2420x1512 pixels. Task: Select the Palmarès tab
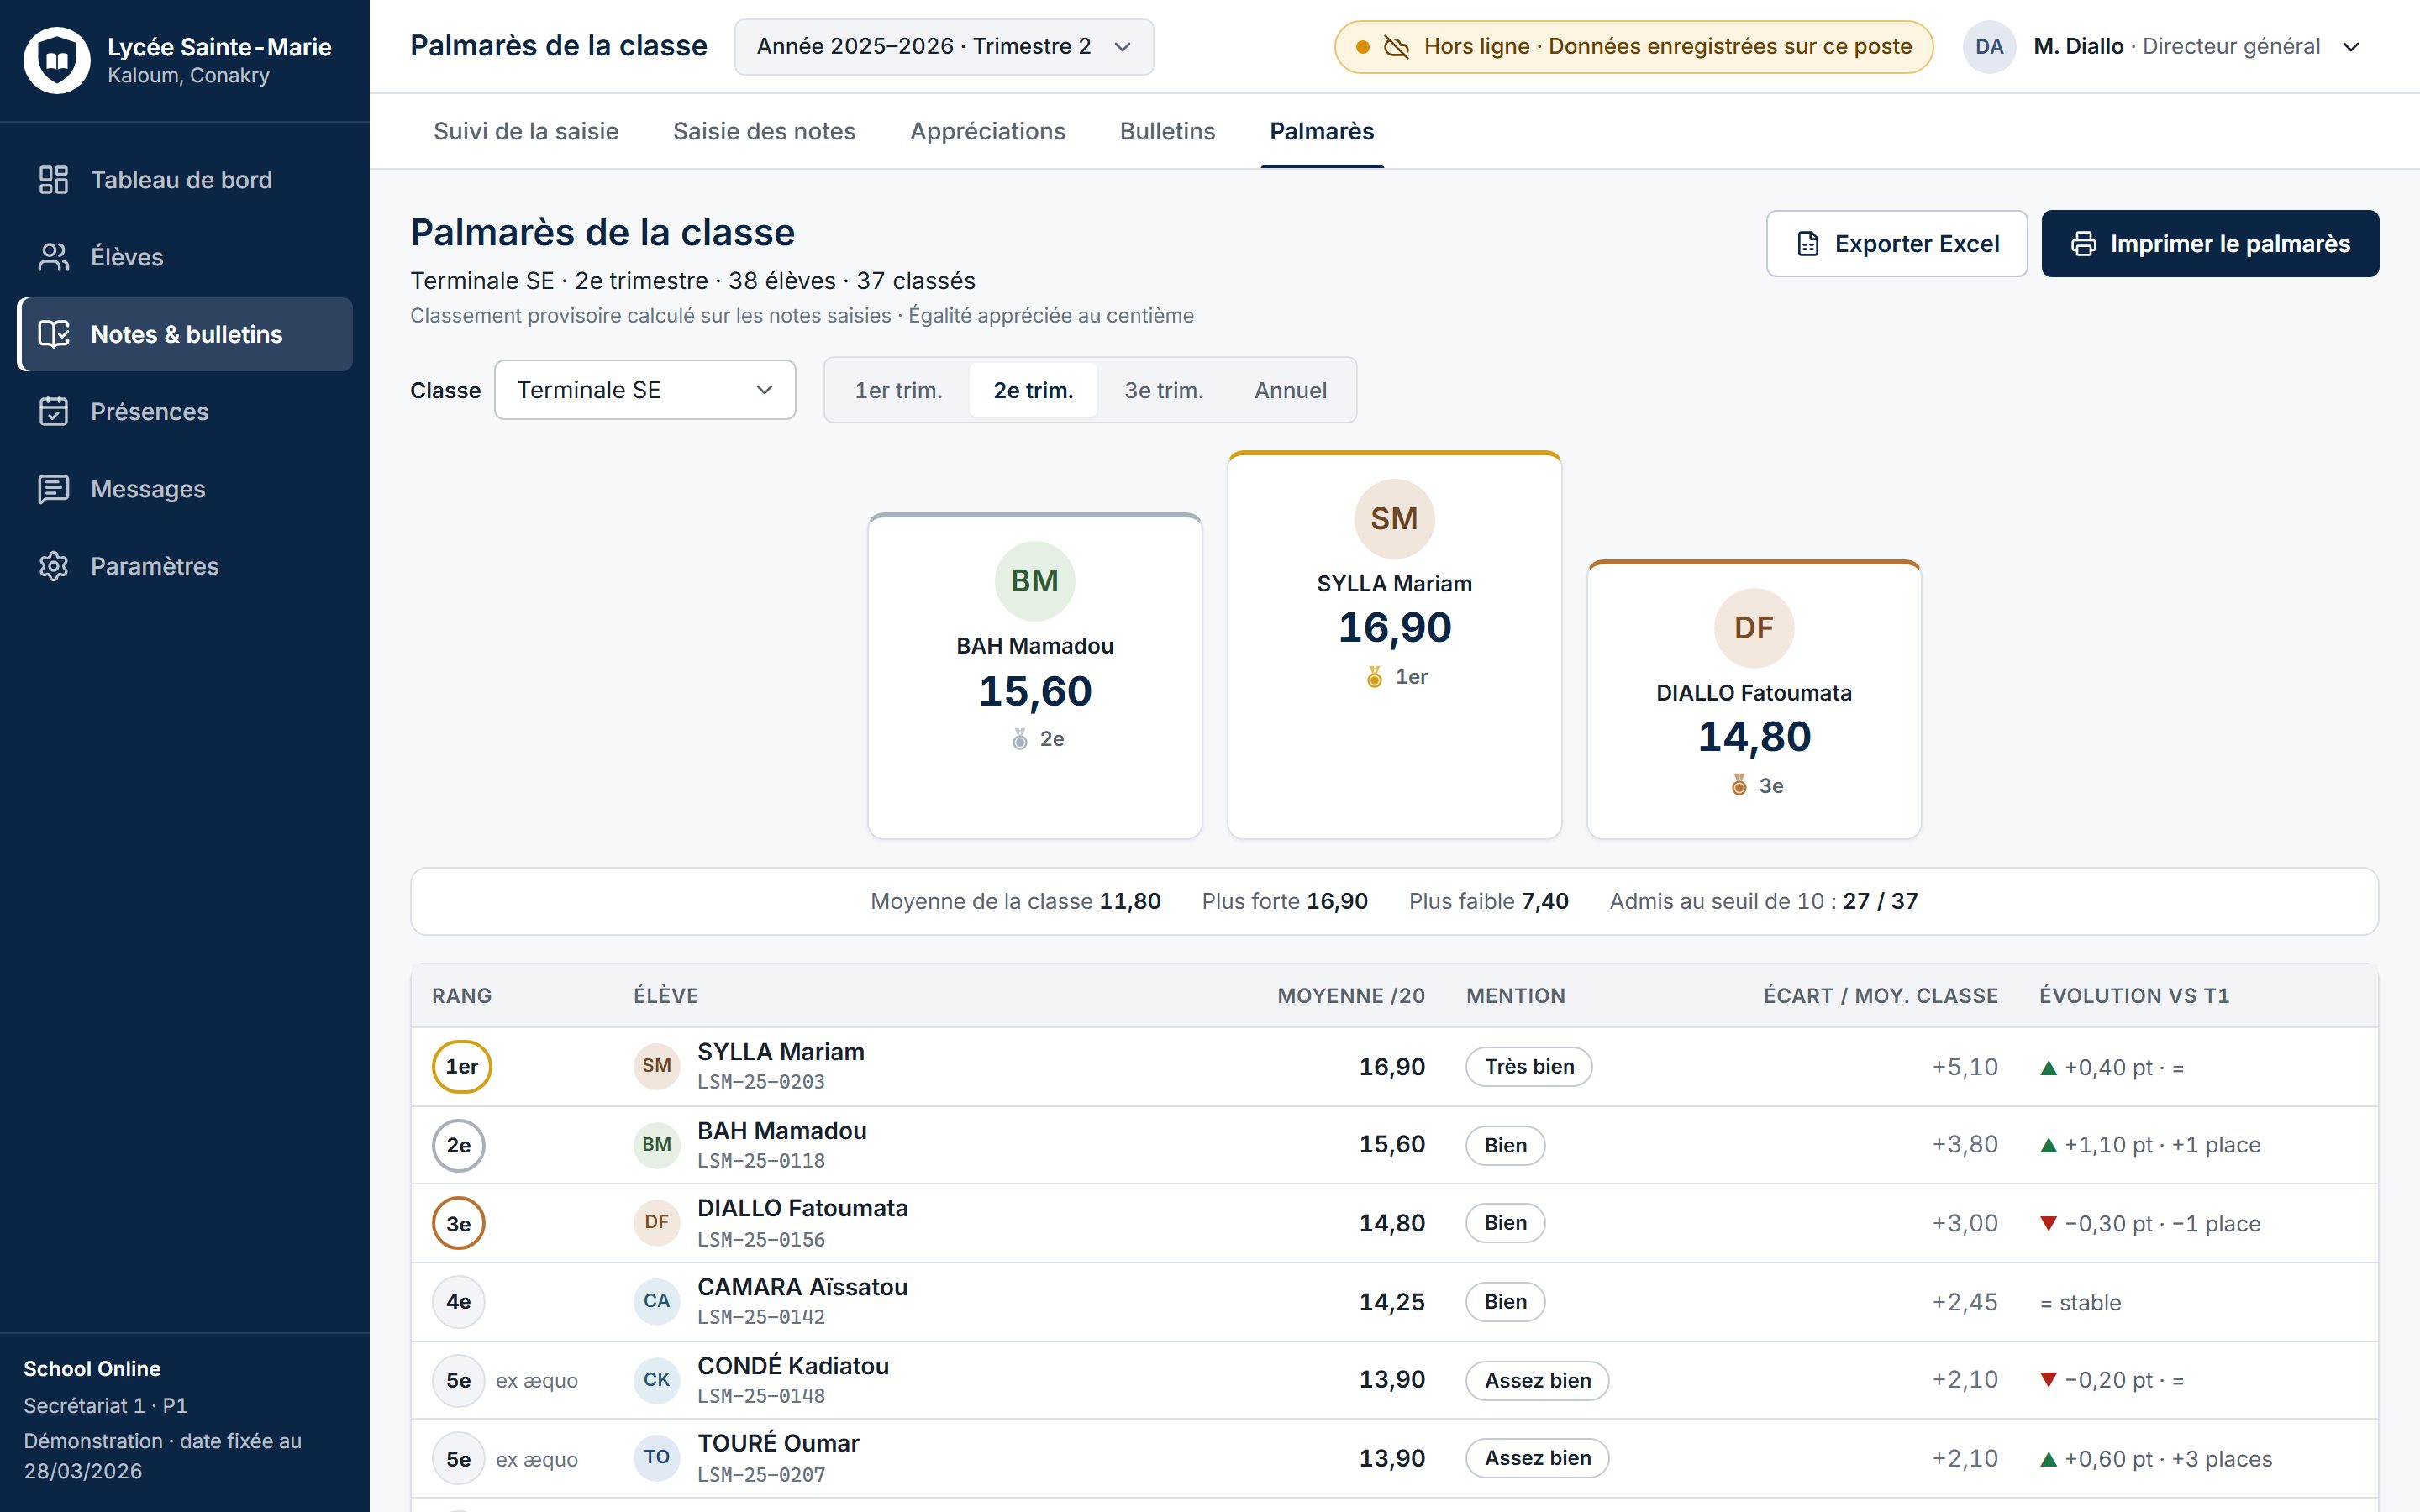coord(1322,131)
